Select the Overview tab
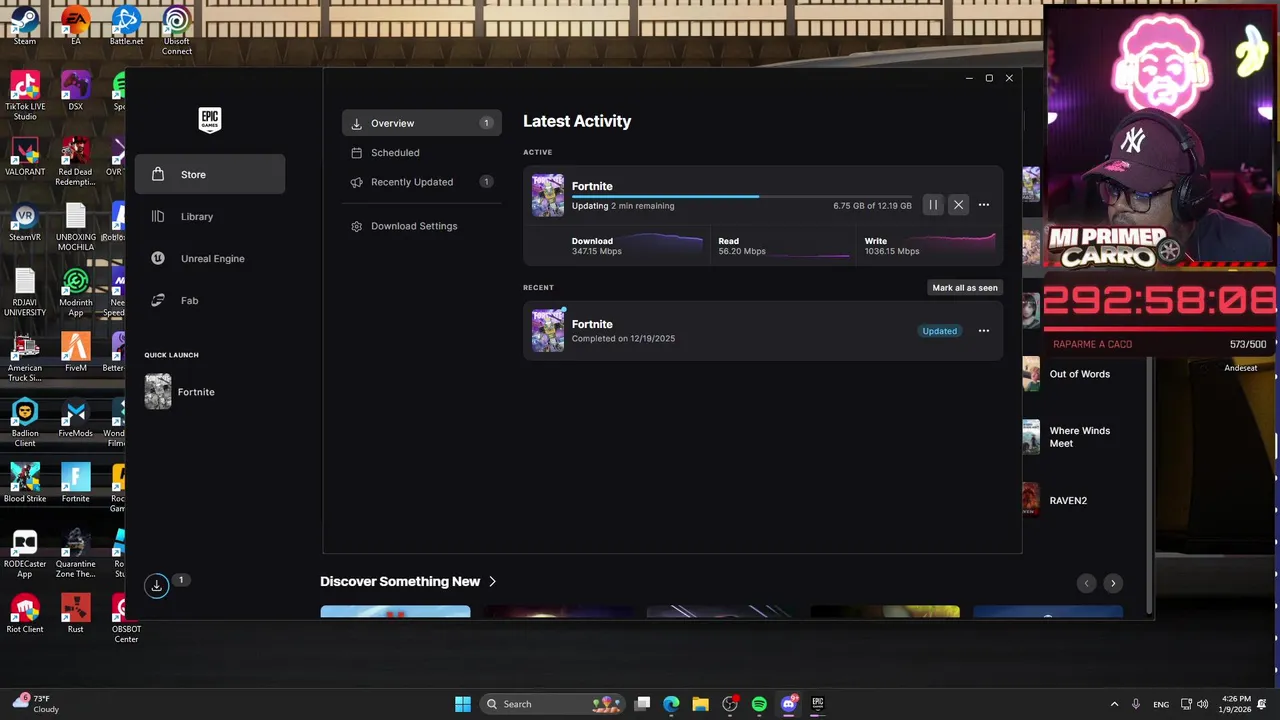This screenshot has width=1280, height=720. click(x=421, y=123)
